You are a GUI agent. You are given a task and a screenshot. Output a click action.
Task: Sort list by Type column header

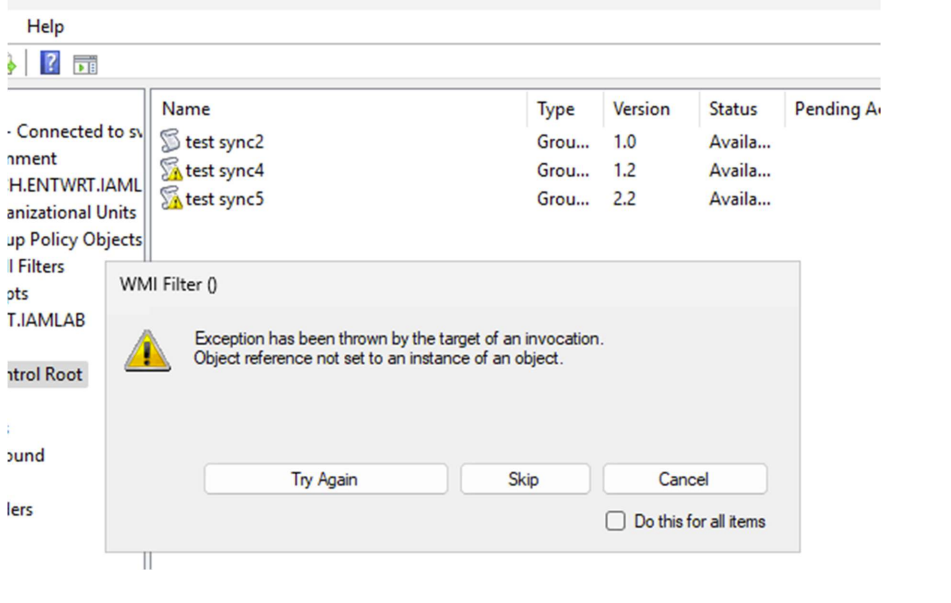[555, 109]
